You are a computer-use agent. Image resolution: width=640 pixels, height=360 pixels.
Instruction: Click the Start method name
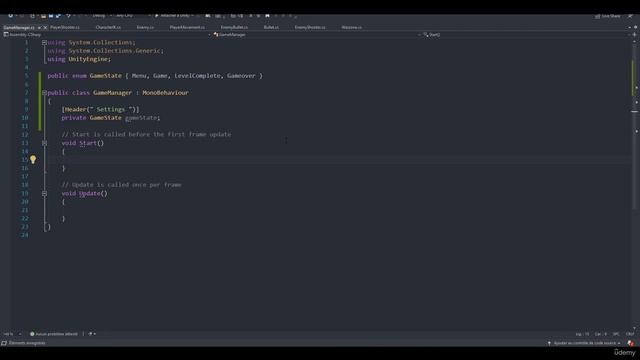click(x=88, y=143)
